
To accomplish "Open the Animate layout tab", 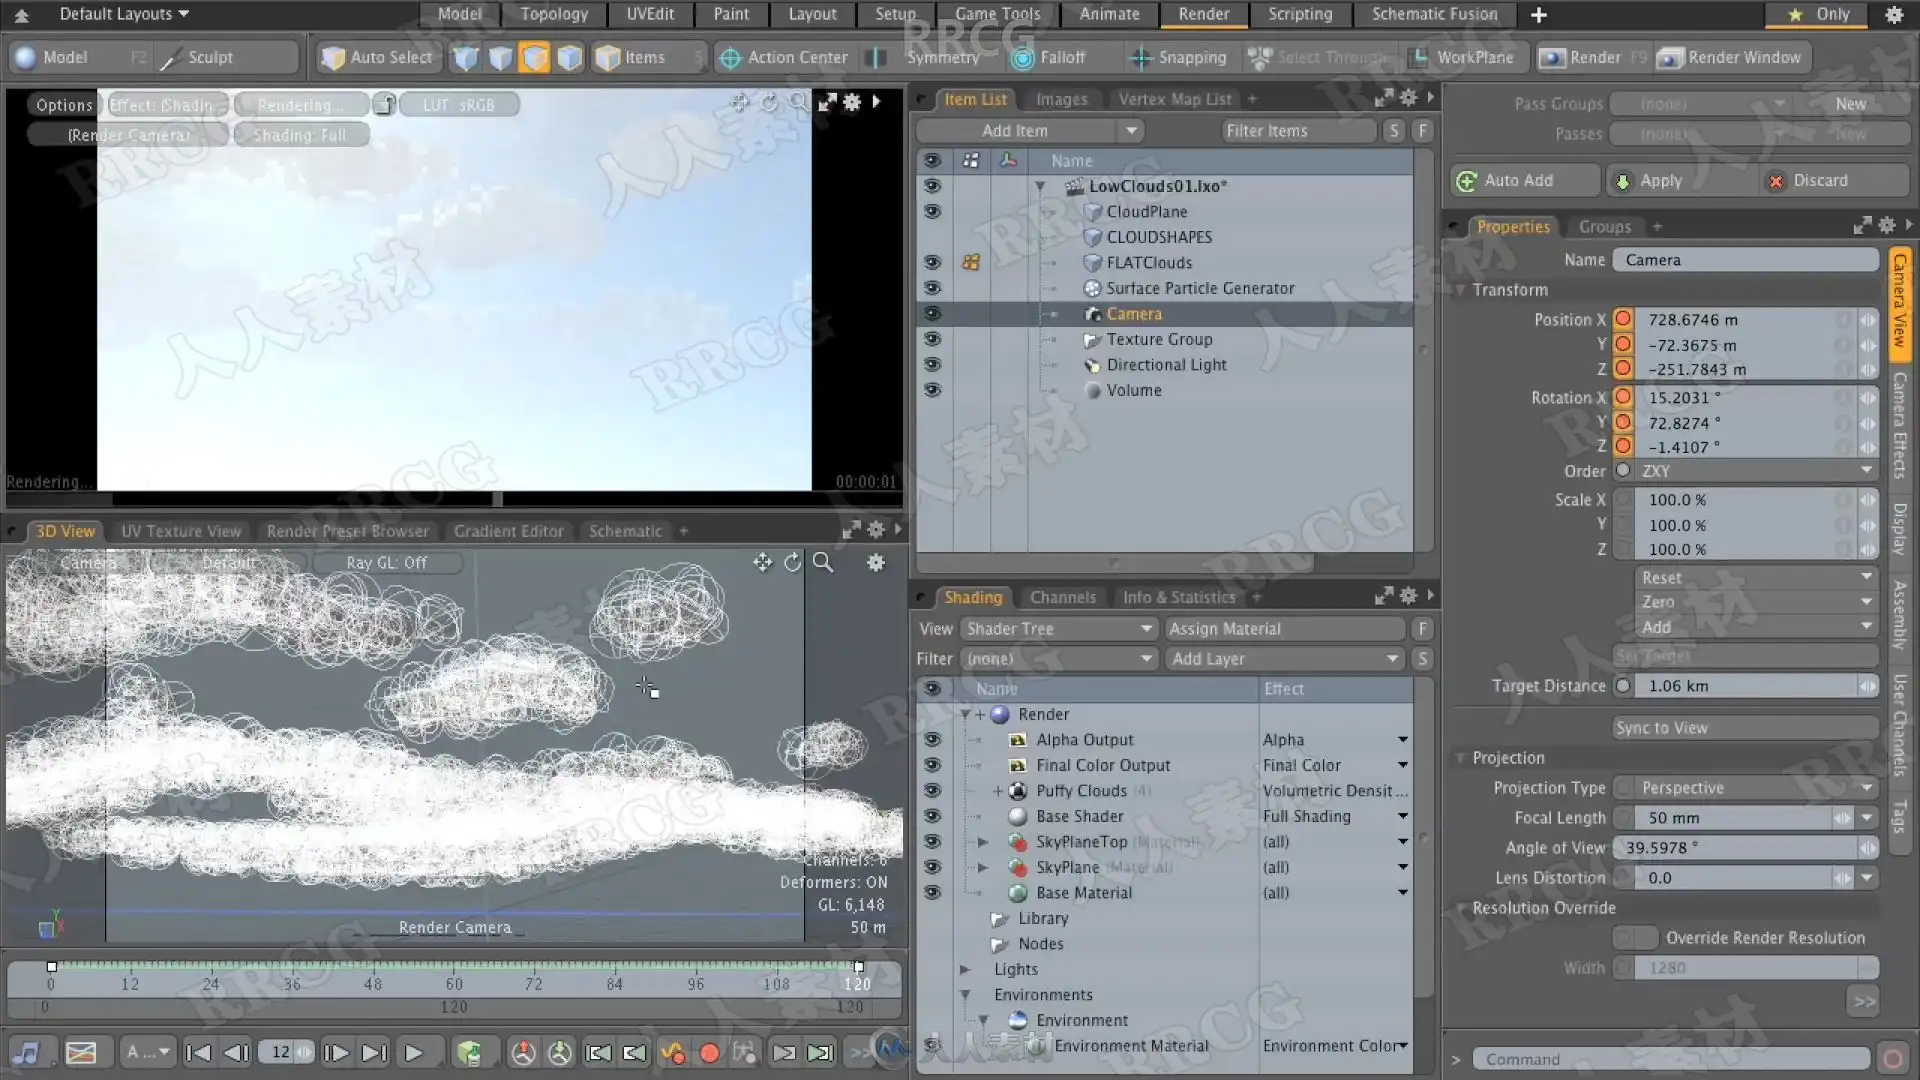I will point(1109,14).
